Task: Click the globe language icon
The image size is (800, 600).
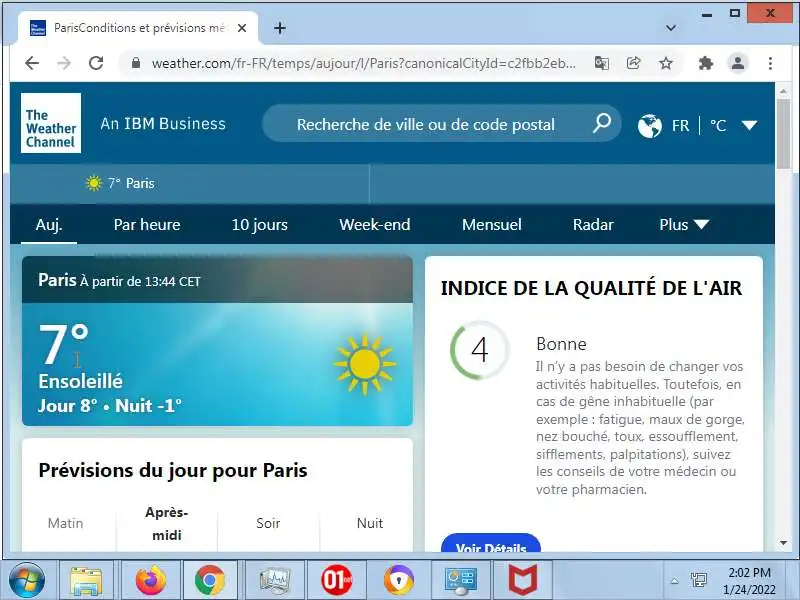Action: [649, 126]
